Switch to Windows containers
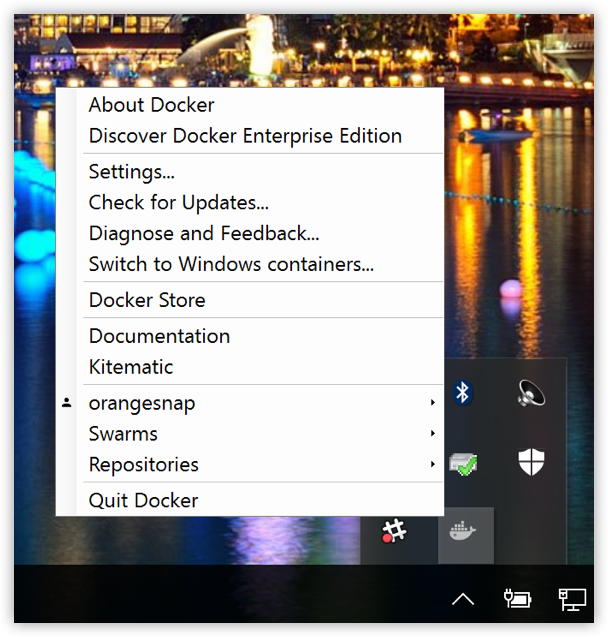 click(231, 264)
